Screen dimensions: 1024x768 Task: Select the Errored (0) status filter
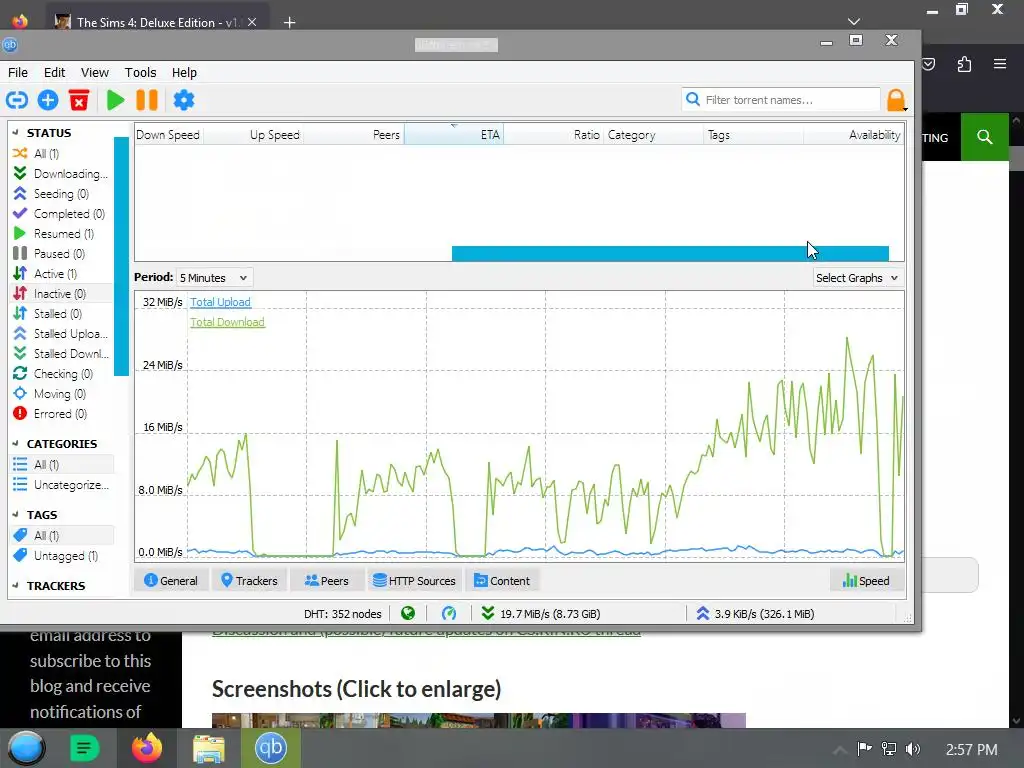[62, 413]
